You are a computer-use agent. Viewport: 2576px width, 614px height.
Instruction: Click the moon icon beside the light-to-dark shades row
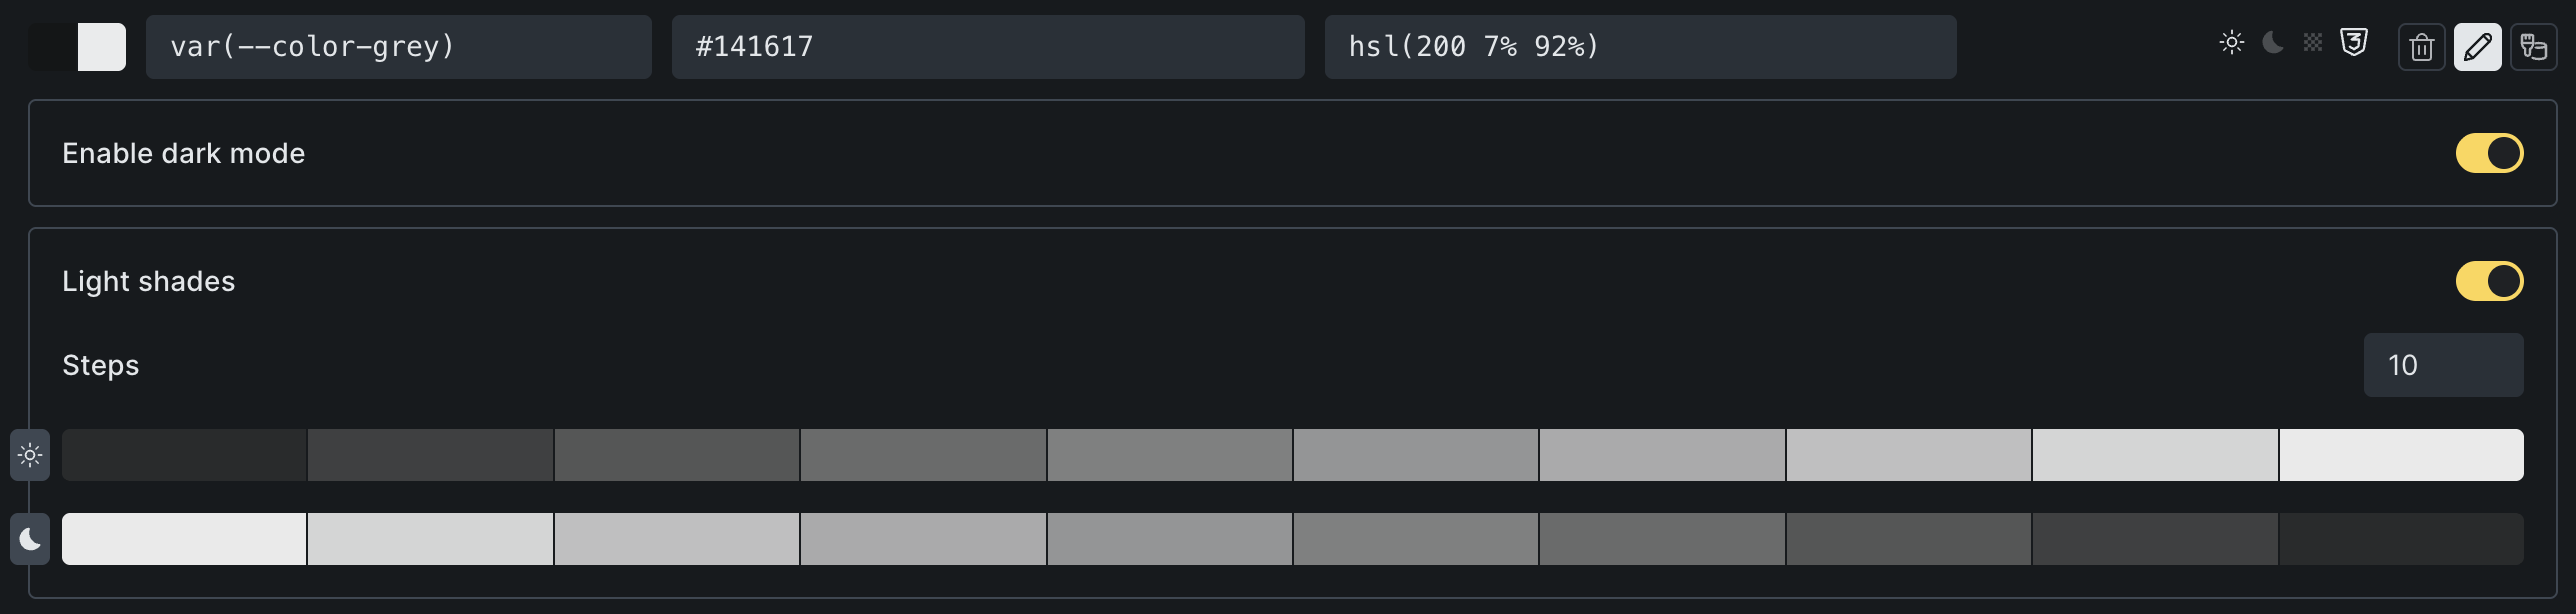[x=30, y=539]
